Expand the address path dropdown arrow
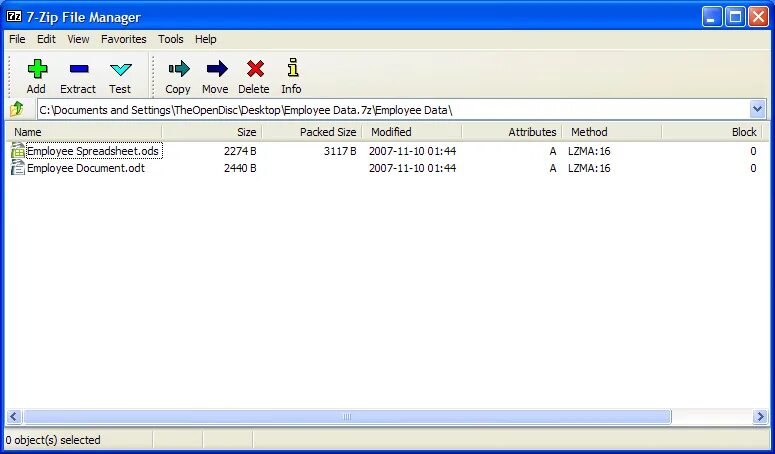775x454 pixels. coord(757,109)
